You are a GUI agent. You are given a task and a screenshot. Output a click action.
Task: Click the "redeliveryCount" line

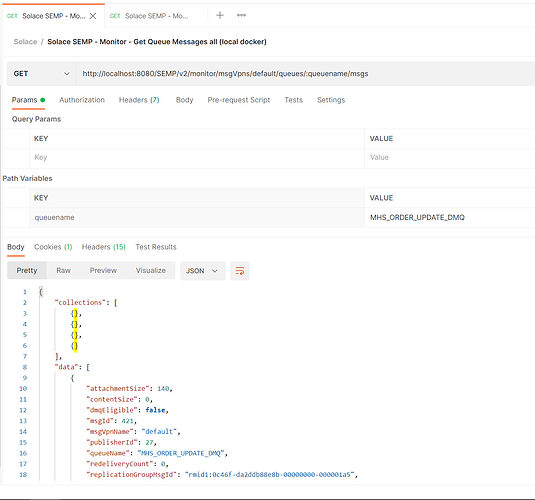(x=128, y=464)
